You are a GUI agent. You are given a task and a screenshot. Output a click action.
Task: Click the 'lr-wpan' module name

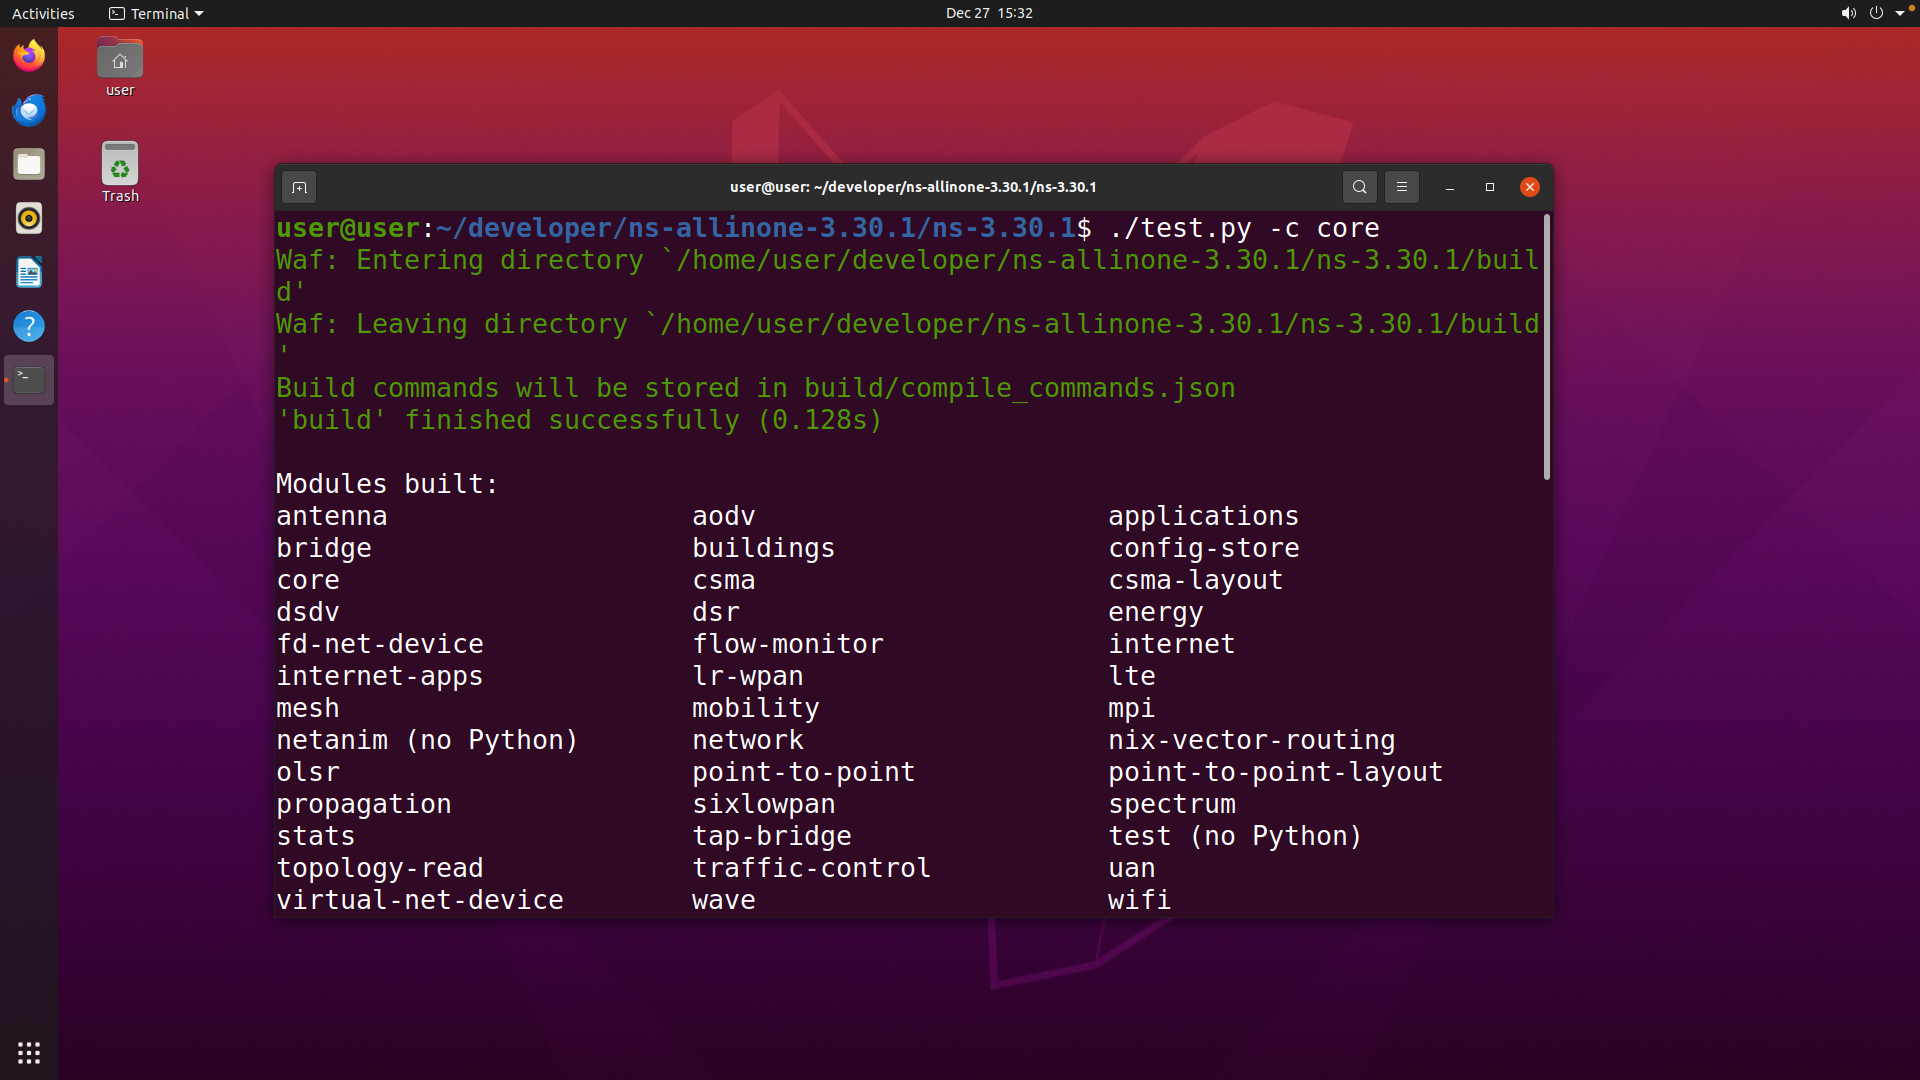point(748,676)
